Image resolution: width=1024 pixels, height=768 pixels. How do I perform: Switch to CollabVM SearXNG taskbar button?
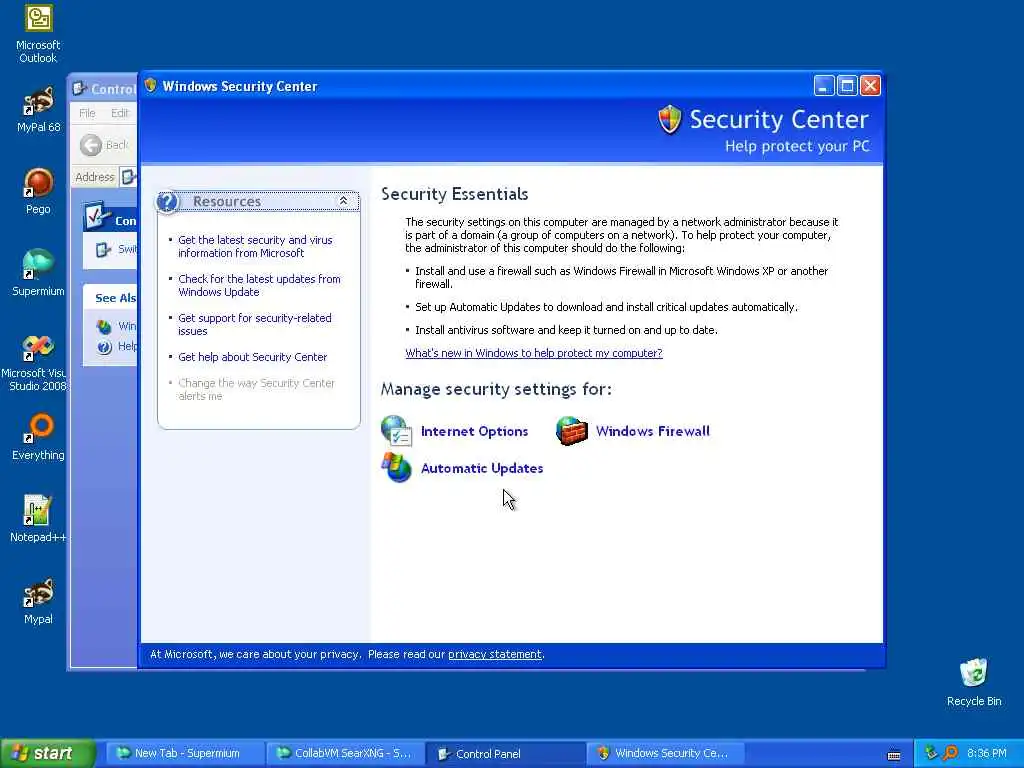(x=345, y=753)
